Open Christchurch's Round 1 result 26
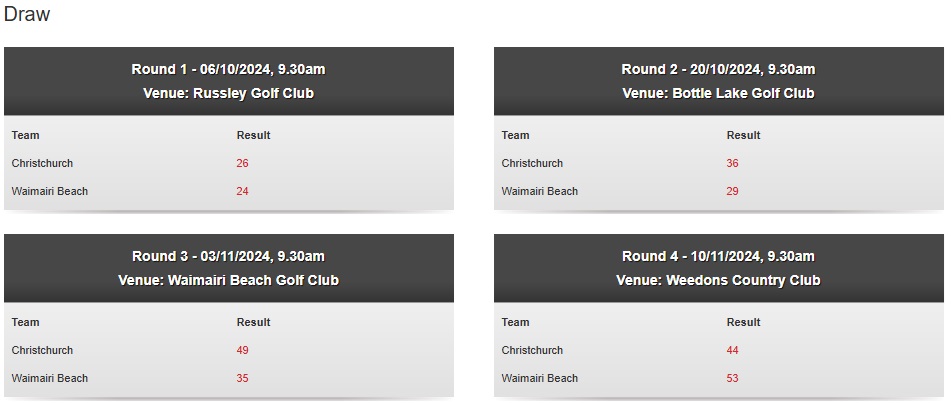This screenshot has height=403, width=951. tap(243, 163)
